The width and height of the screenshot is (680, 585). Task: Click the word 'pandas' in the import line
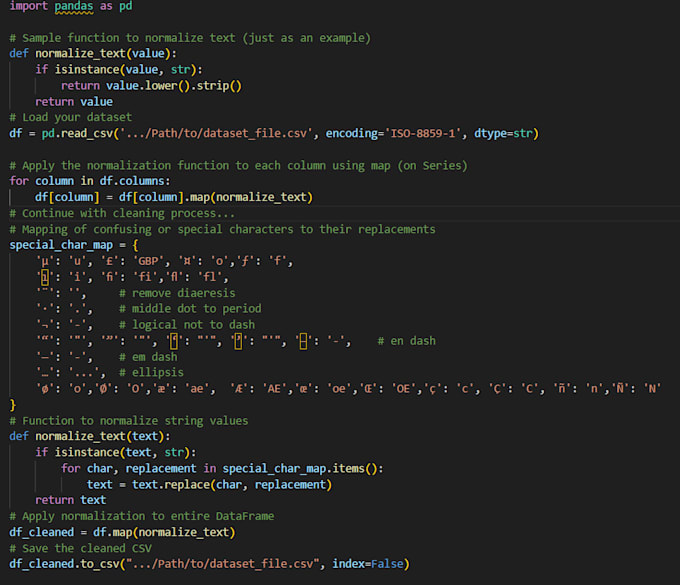(74, 6)
